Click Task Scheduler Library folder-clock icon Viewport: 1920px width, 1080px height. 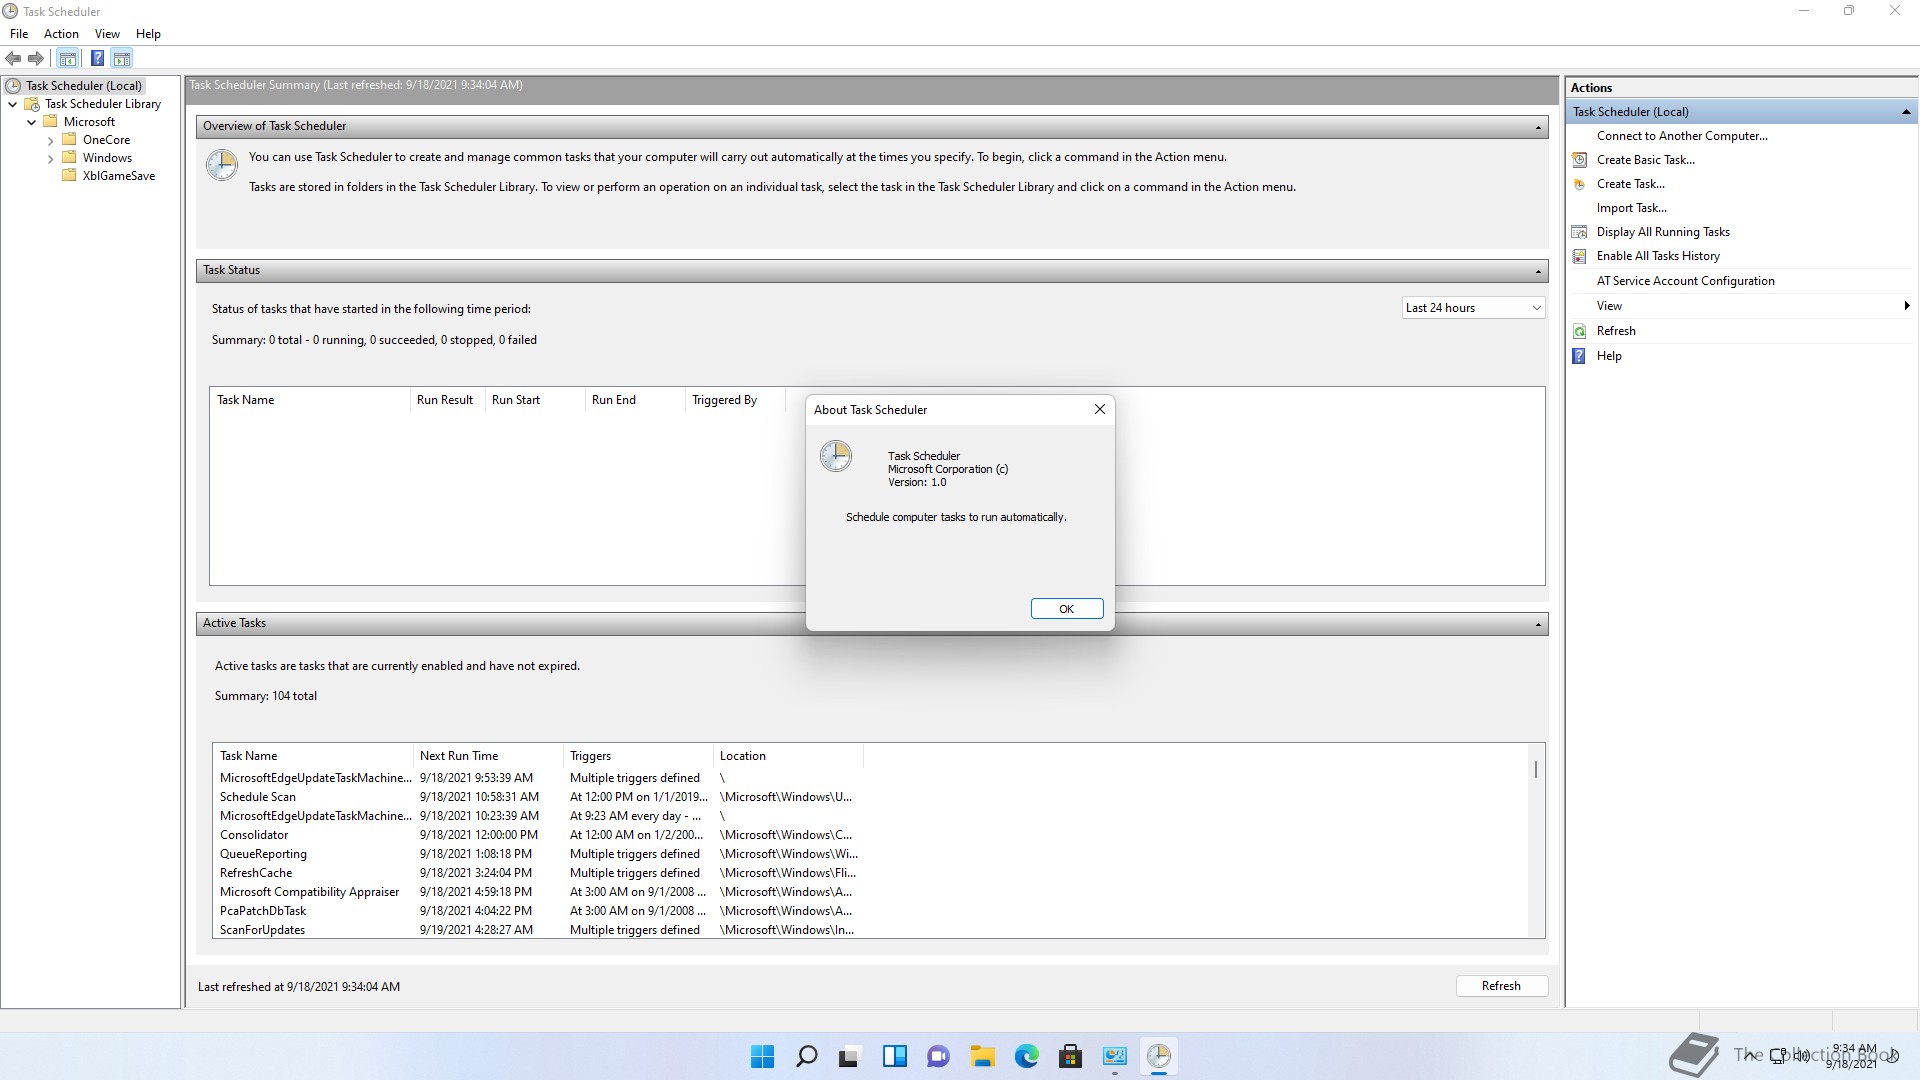tap(32, 104)
